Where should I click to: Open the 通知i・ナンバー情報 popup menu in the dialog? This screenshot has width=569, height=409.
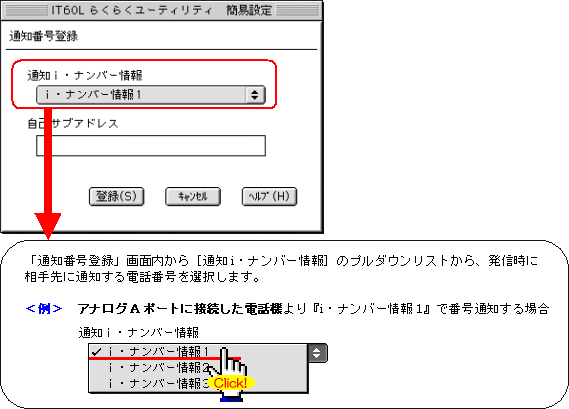[151, 95]
